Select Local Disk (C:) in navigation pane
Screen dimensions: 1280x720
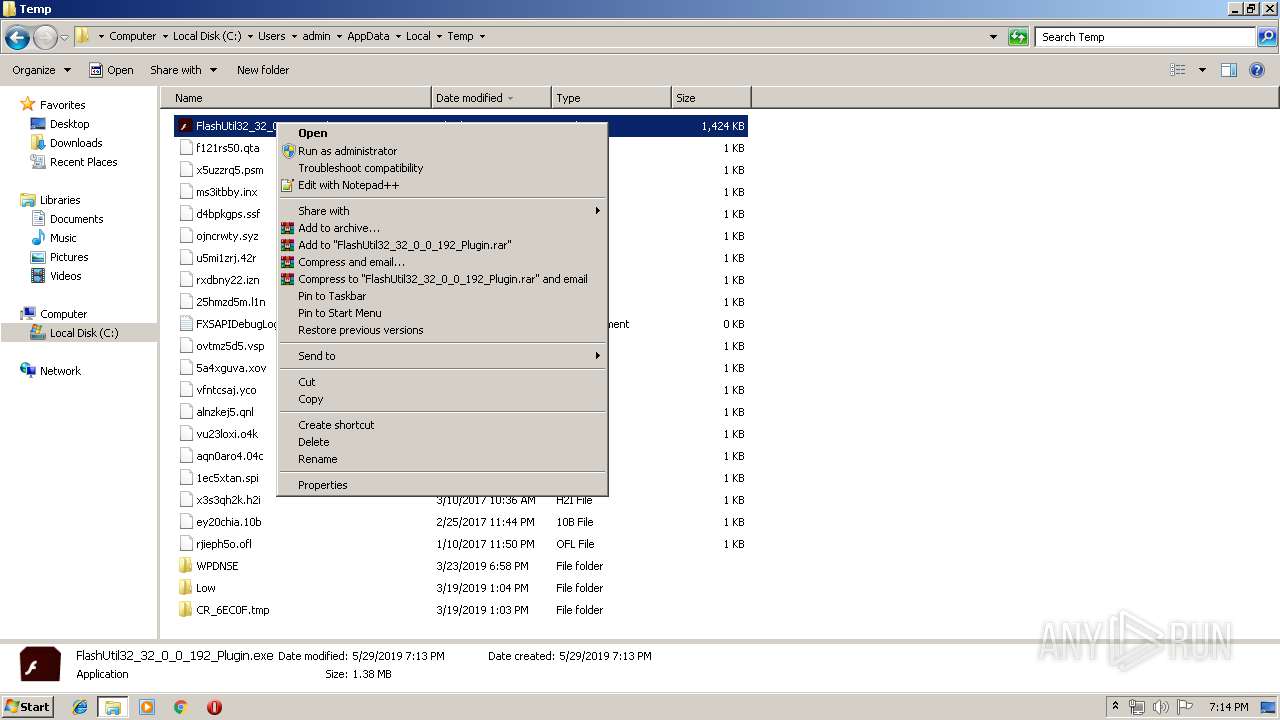(x=84, y=333)
